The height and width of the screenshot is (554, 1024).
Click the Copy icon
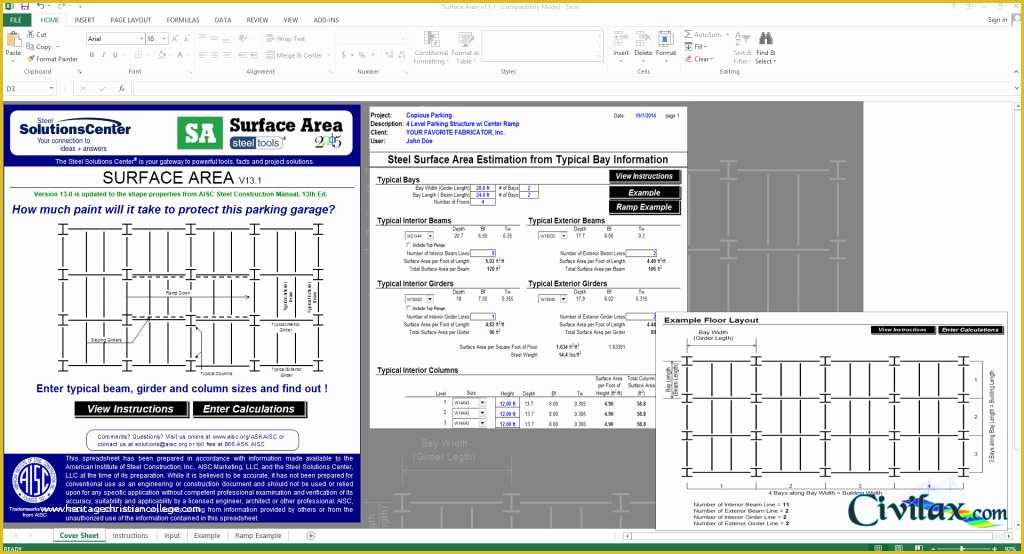pyautogui.click(x=30, y=46)
